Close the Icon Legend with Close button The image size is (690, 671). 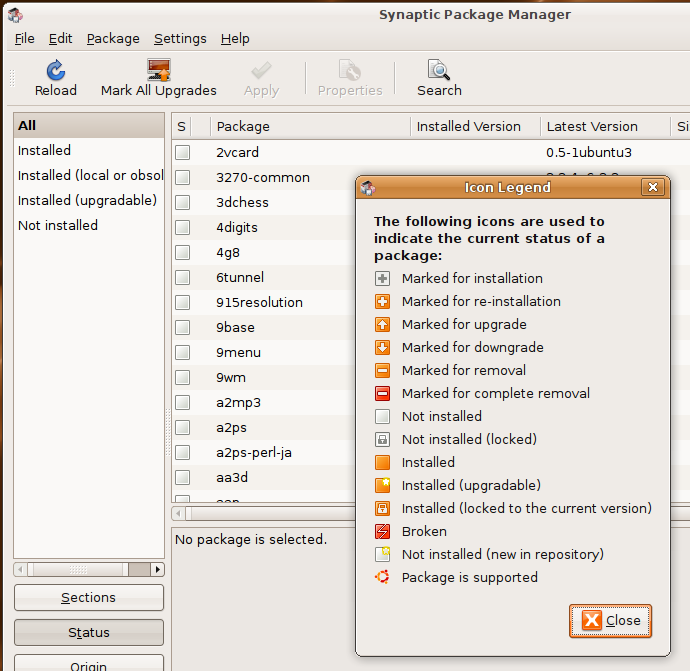[610, 621]
